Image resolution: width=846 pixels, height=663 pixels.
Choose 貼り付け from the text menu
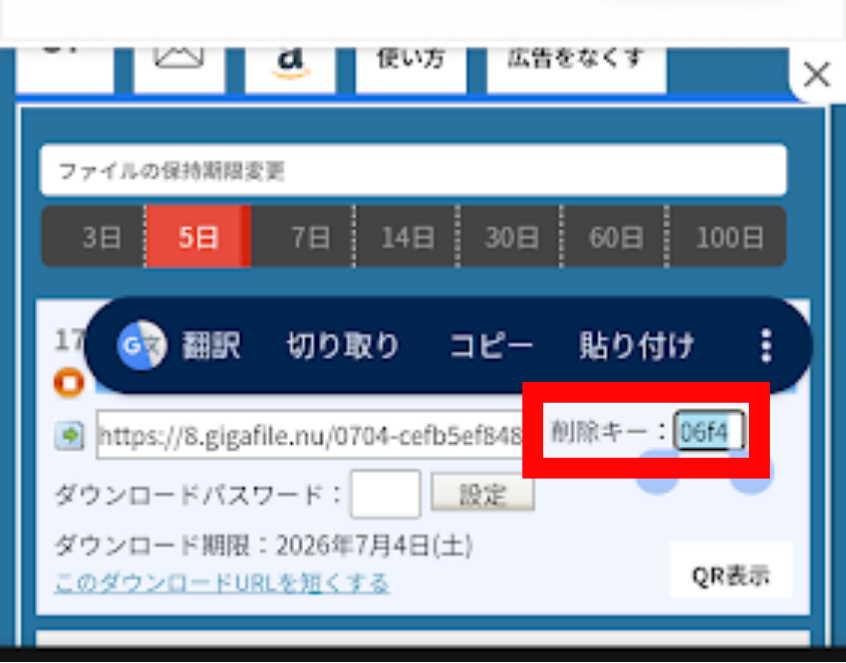point(637,346)
